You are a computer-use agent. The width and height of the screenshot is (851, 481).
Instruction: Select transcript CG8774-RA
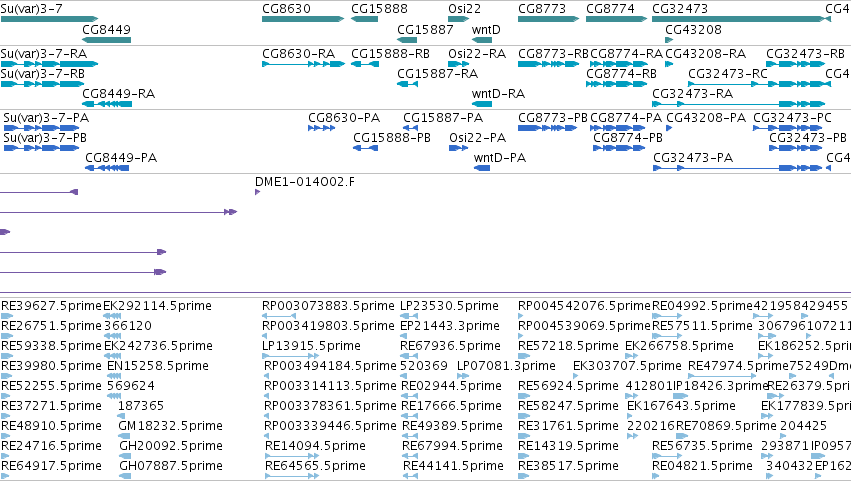point(627,54)
